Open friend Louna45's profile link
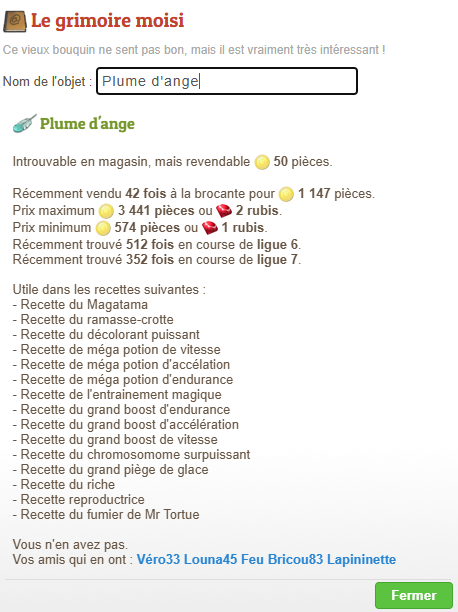Image resolution: width=458 pixels, height=612 pixels. click(x=210, y=559)
